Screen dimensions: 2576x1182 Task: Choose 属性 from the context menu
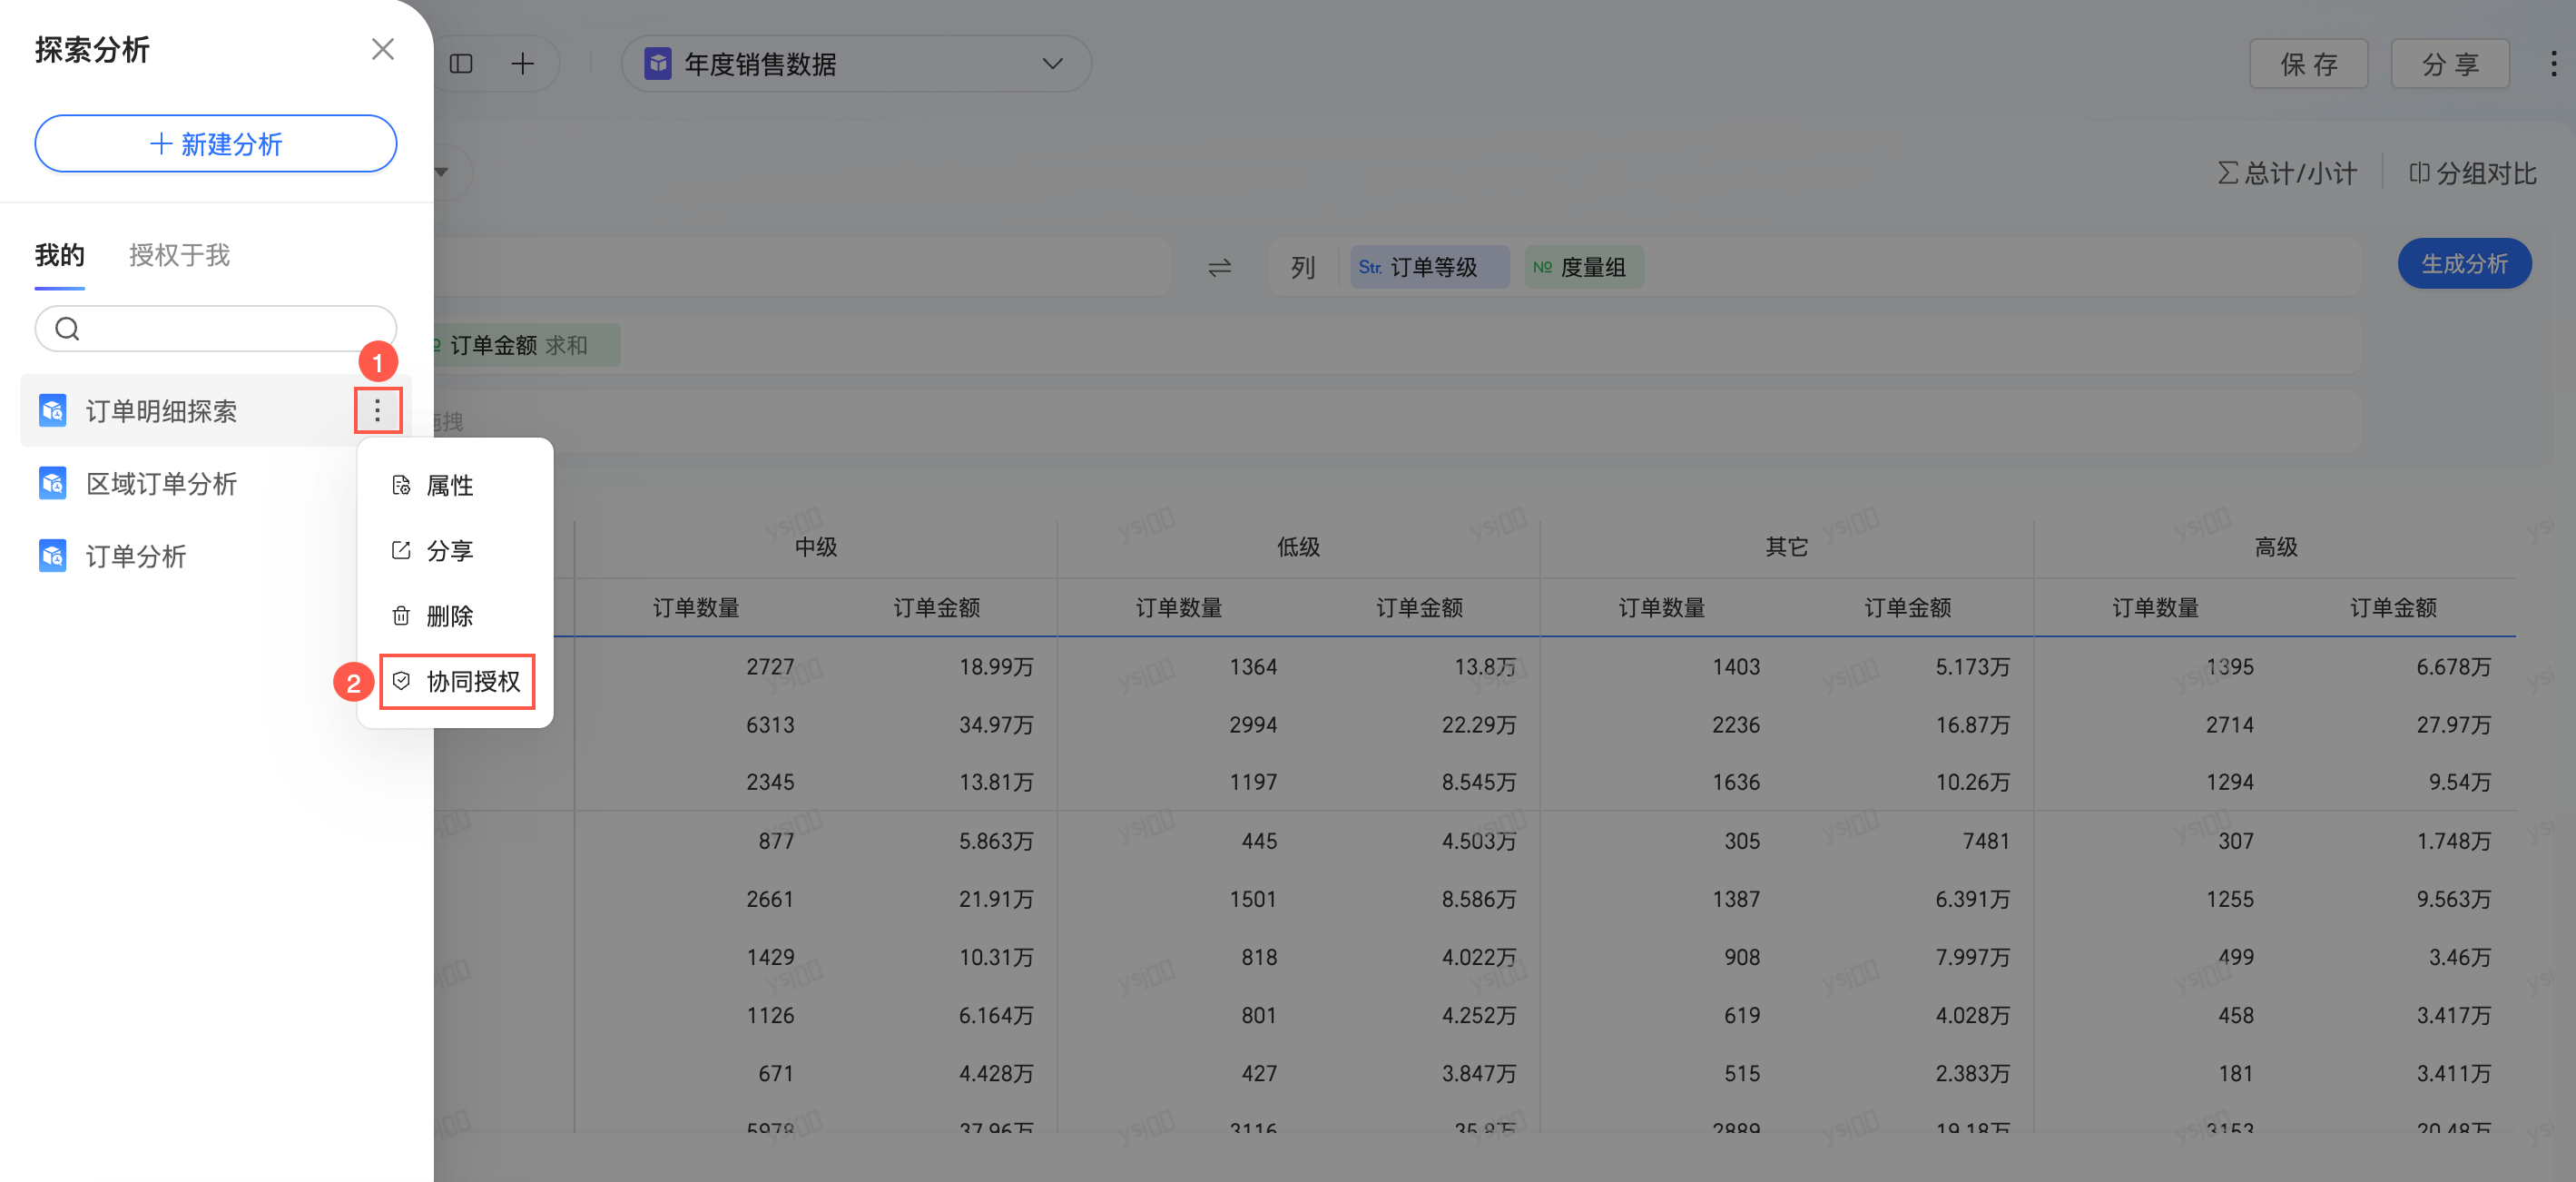449,485
